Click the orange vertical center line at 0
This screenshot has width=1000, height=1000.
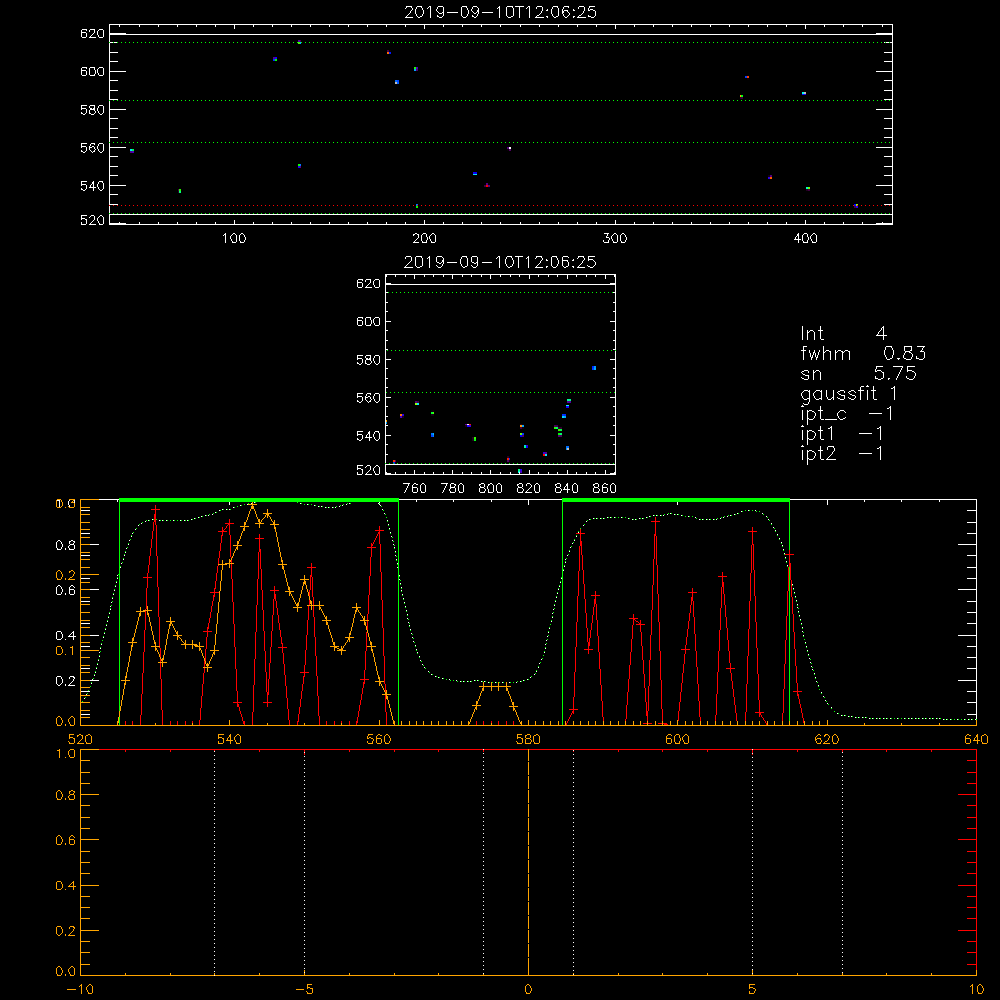pyautogui.click(x=528, y=862)
